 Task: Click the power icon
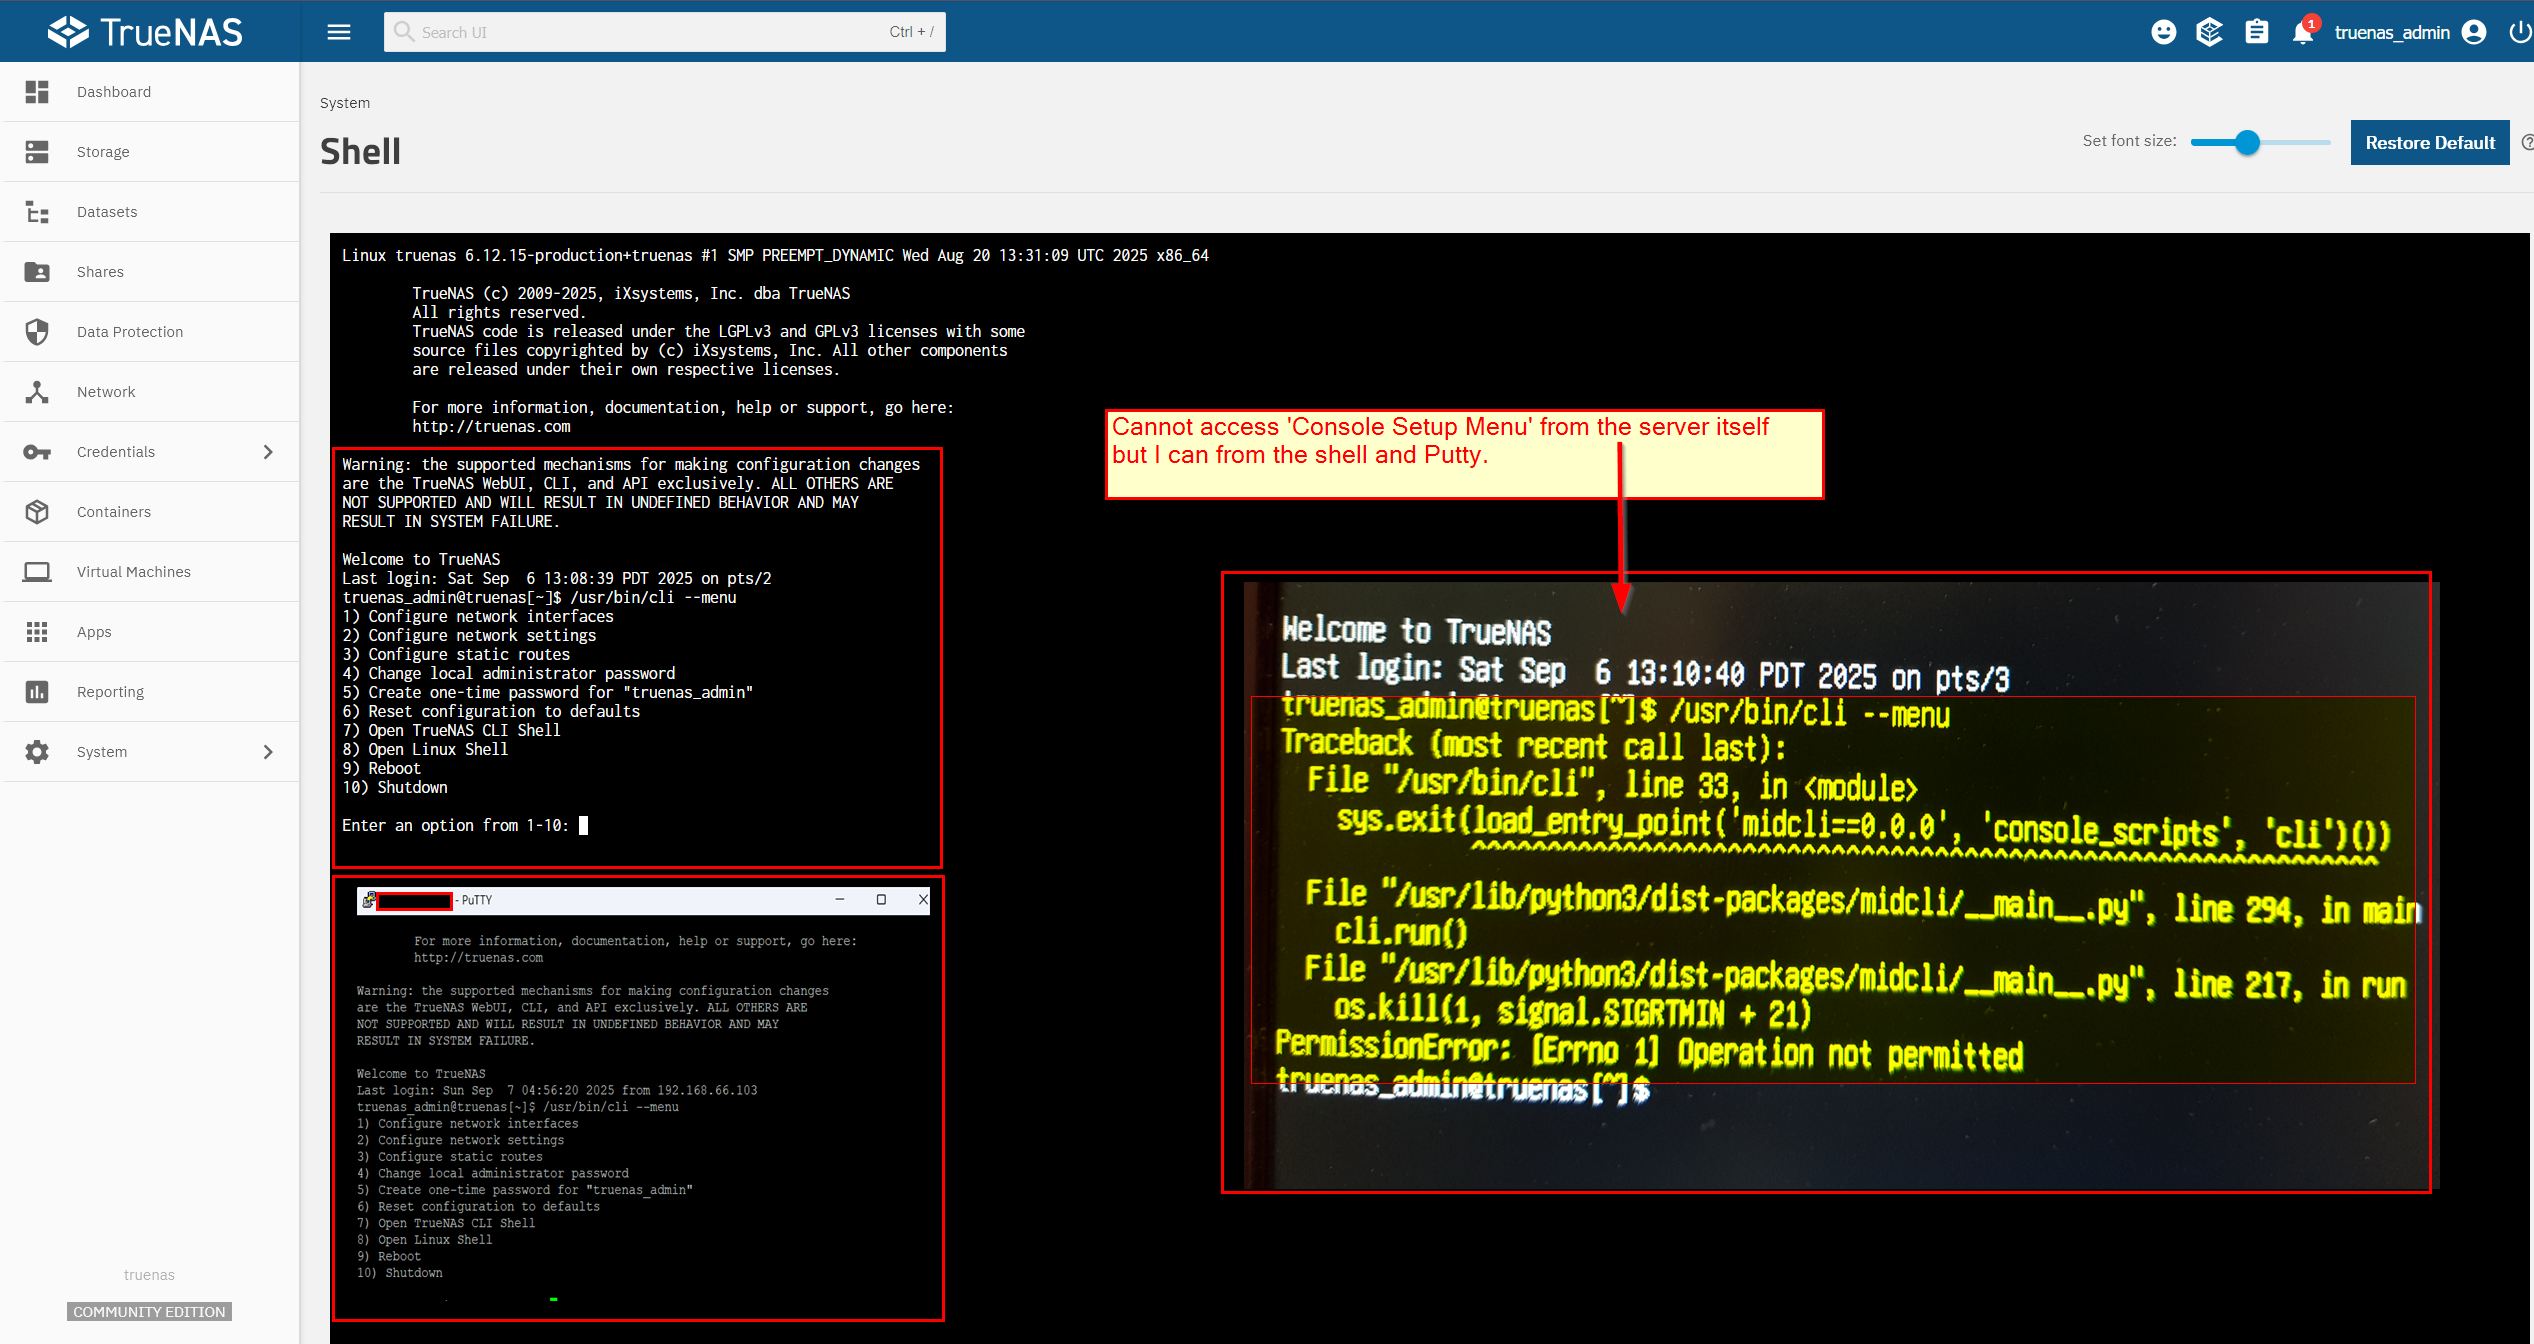coord(2520,32)
